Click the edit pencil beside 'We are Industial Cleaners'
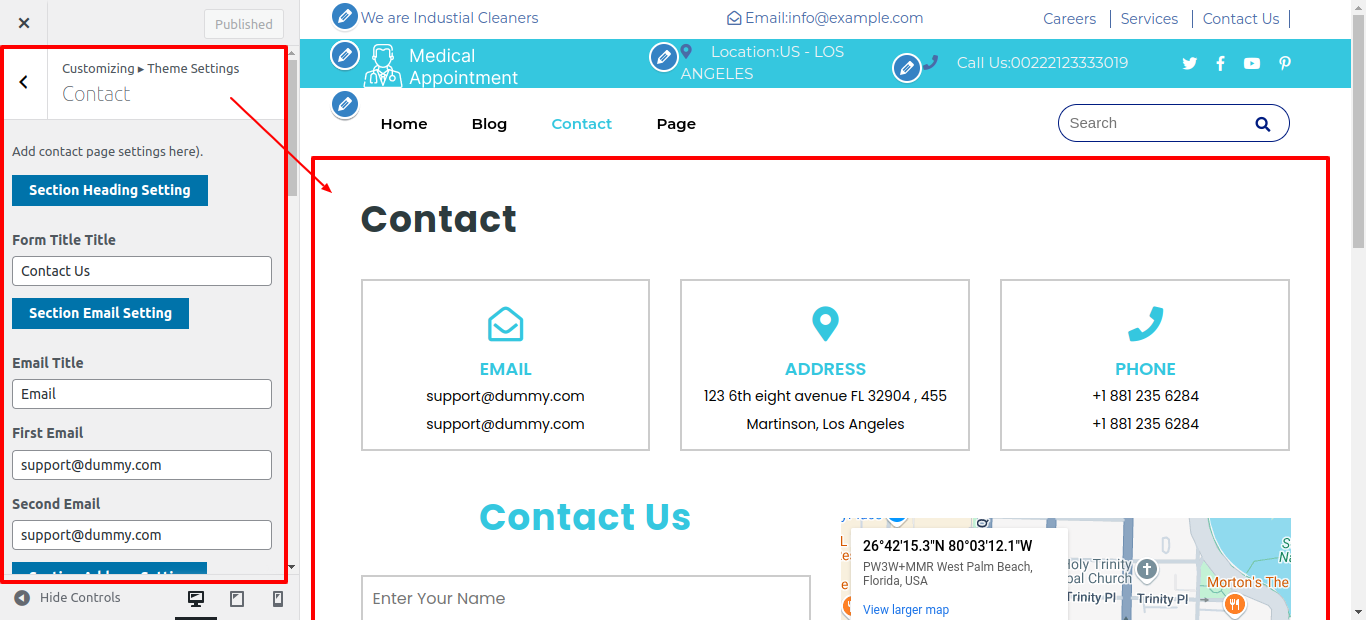Image resolution: width=1366 pixels, height=620 pixels. click(x=344, y=16)
